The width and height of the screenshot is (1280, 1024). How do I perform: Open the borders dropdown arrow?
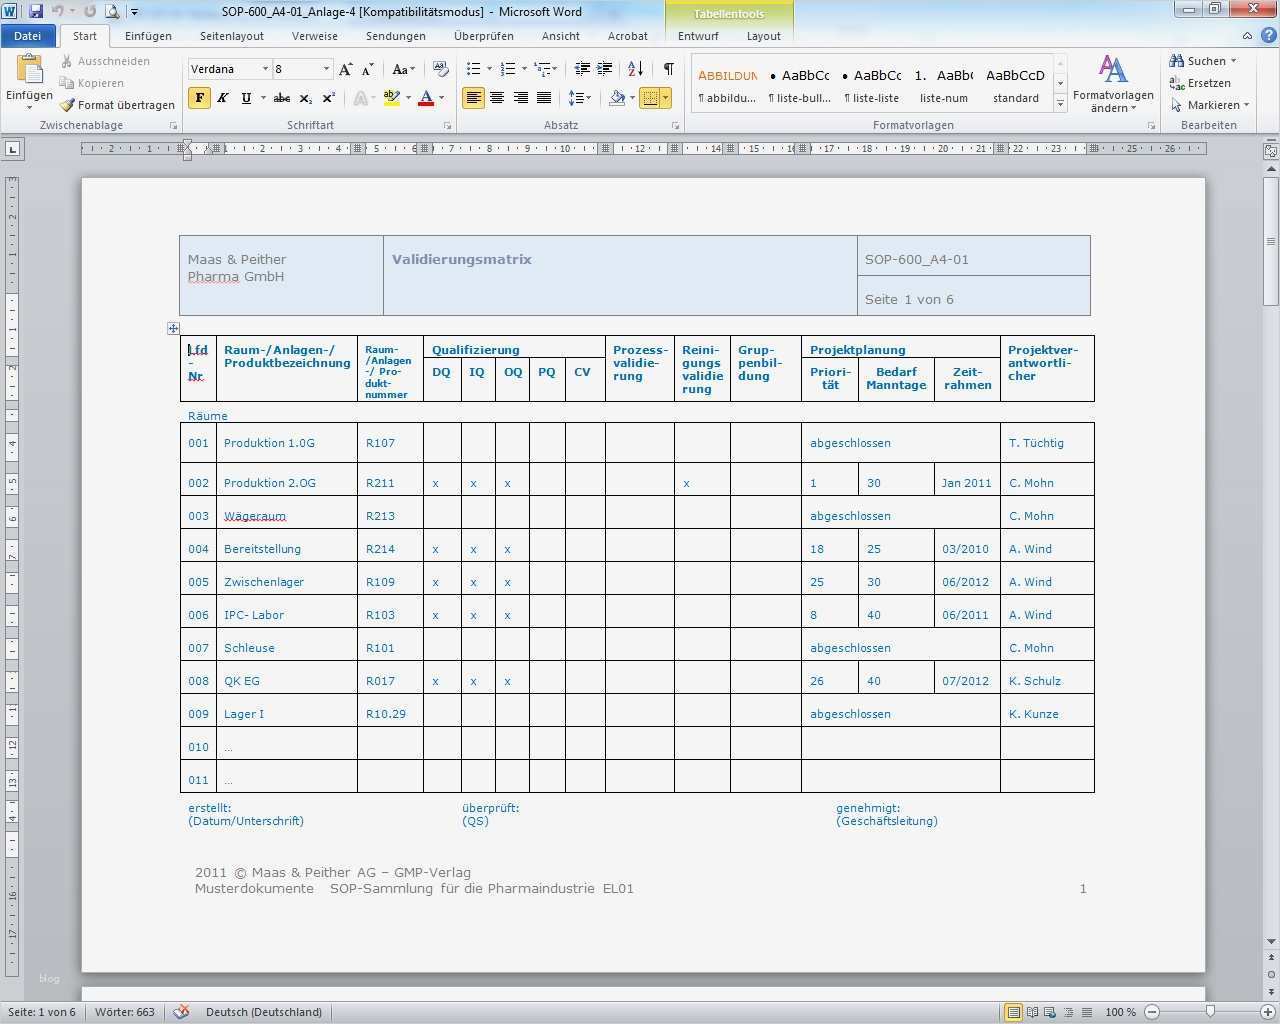click(x=666, y=98)
